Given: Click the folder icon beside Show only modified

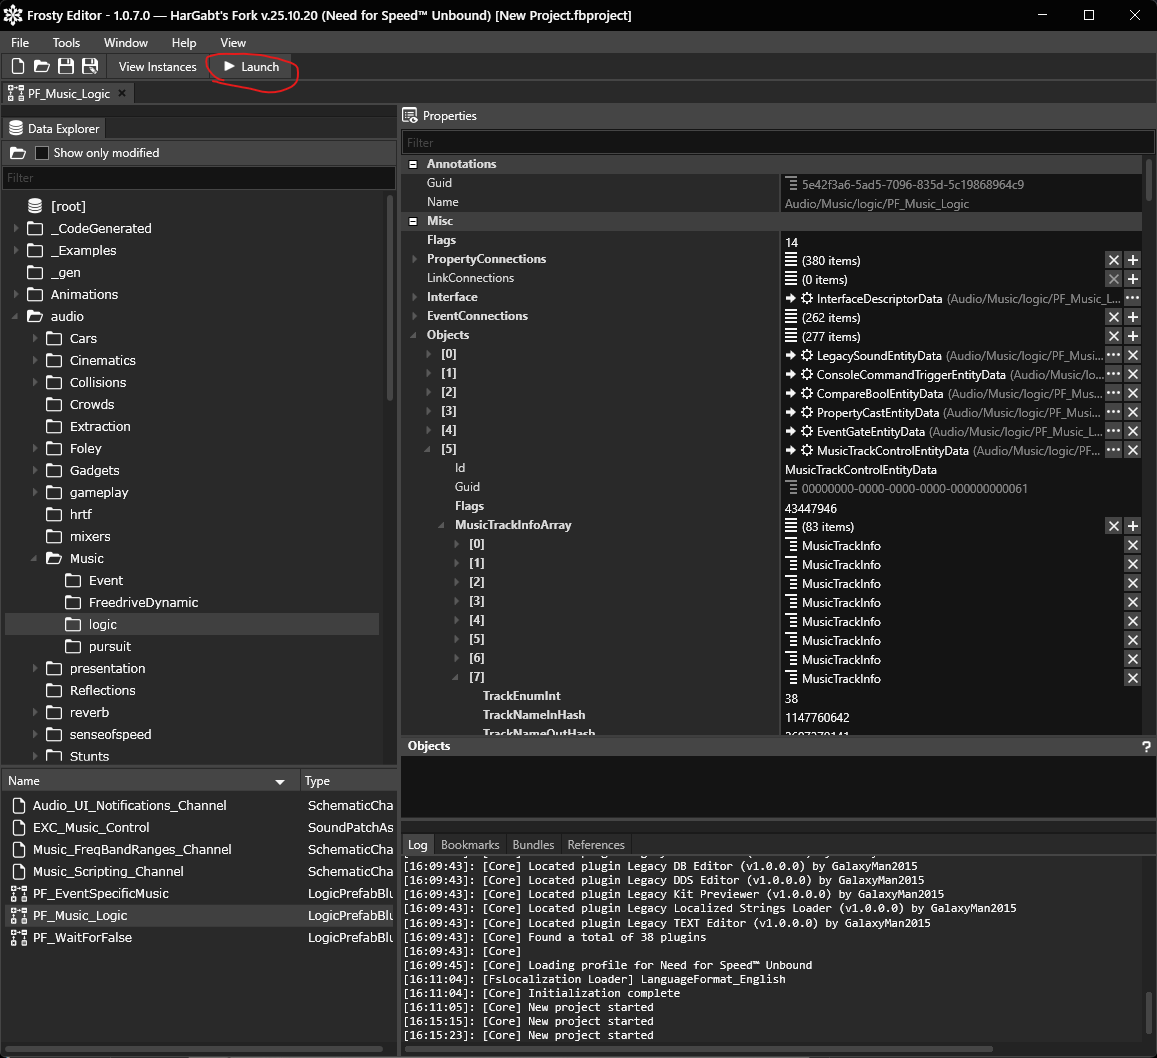Looking at the screenshot, I should [18, 153].
